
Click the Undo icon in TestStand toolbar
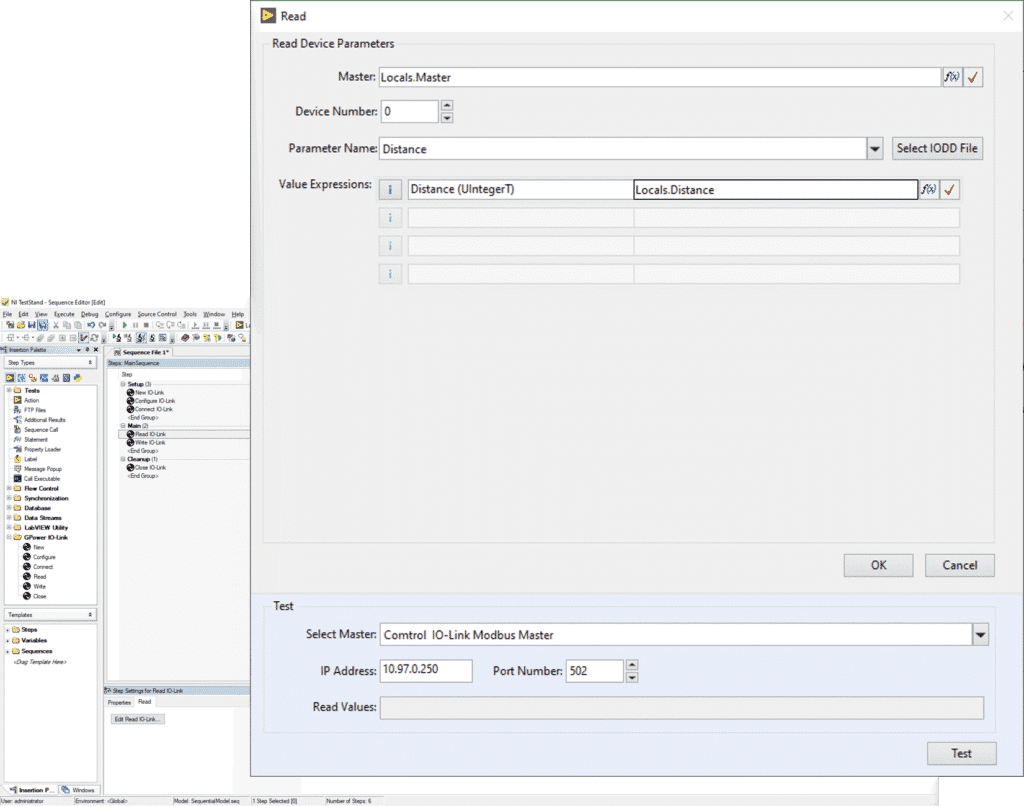[91, 325]
